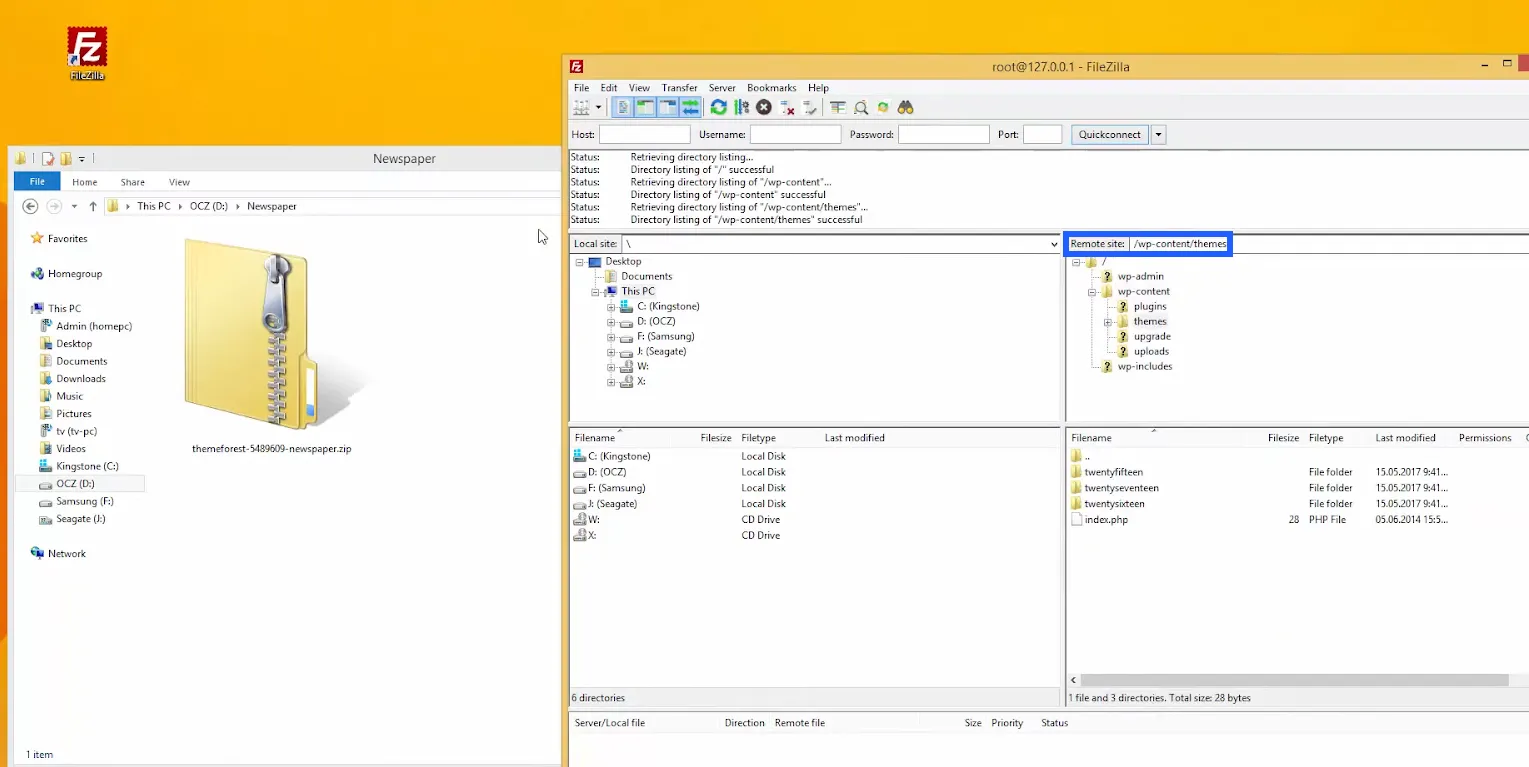
Task: Open the Help menu in FileZilla
Action: click(x=818, y=88)
